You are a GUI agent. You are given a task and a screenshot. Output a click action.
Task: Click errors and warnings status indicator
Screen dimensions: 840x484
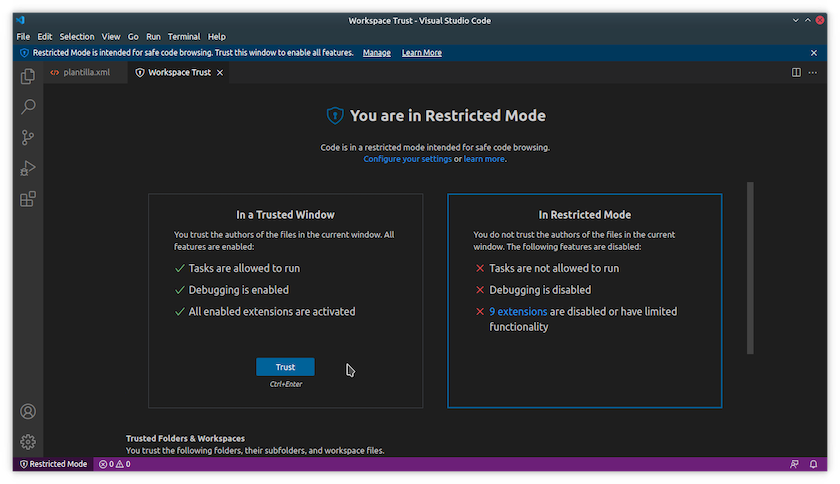point(114,464)
